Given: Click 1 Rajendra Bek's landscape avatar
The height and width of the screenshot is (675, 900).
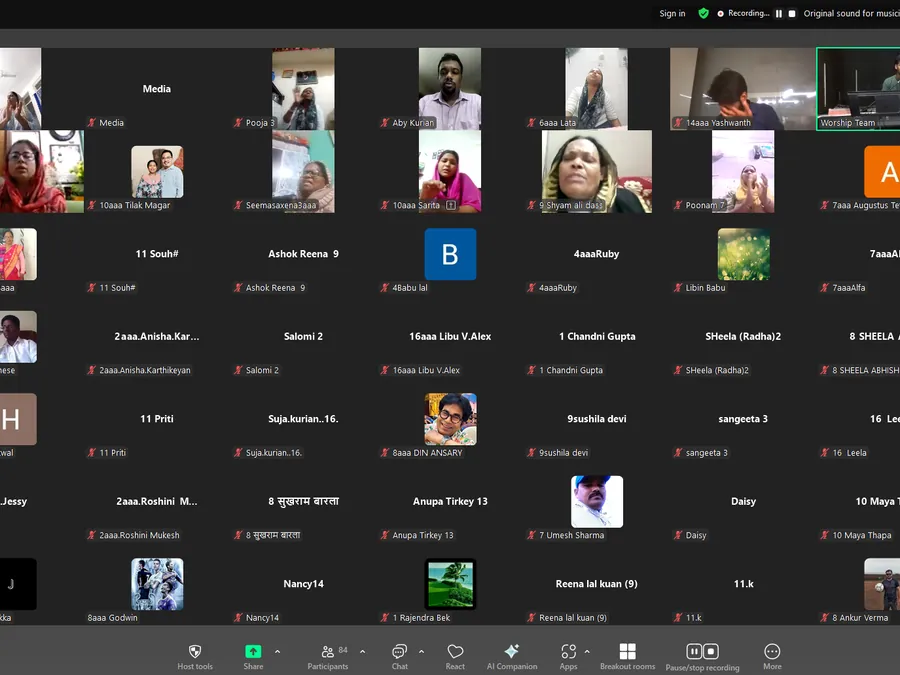Looking at the screenshot, I should [x=451, y=584].
